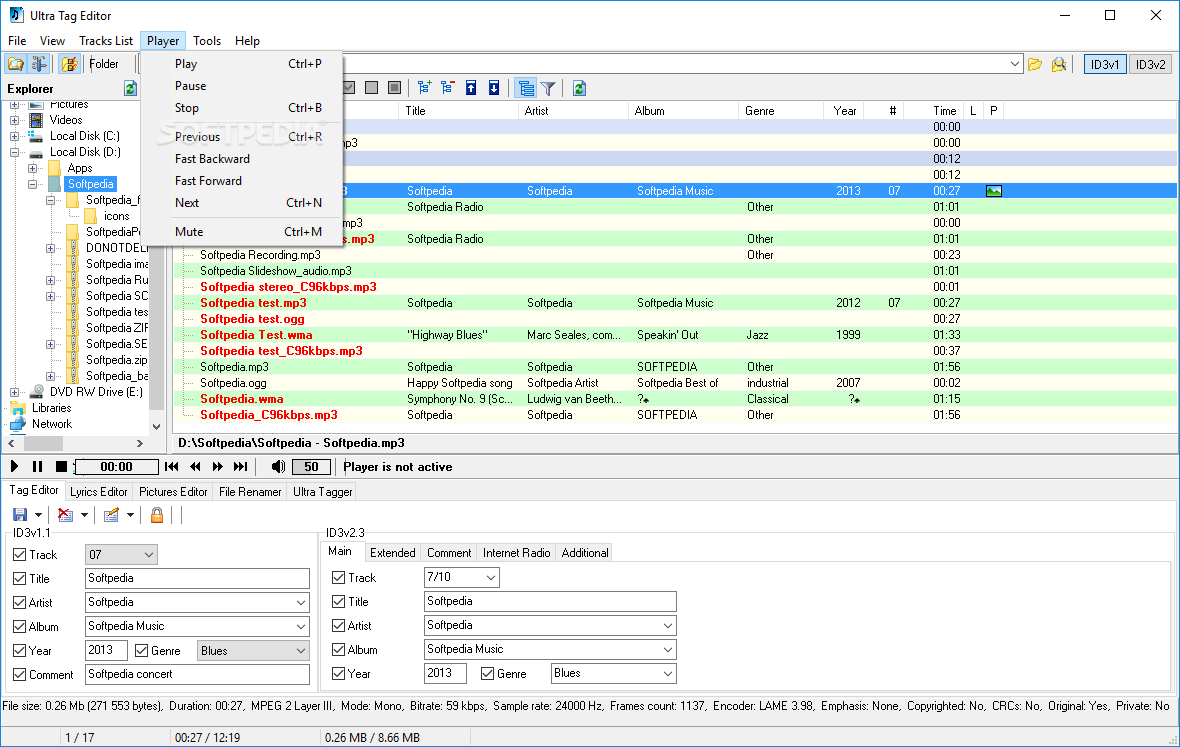Click the player's stop button

coord(62,466)
